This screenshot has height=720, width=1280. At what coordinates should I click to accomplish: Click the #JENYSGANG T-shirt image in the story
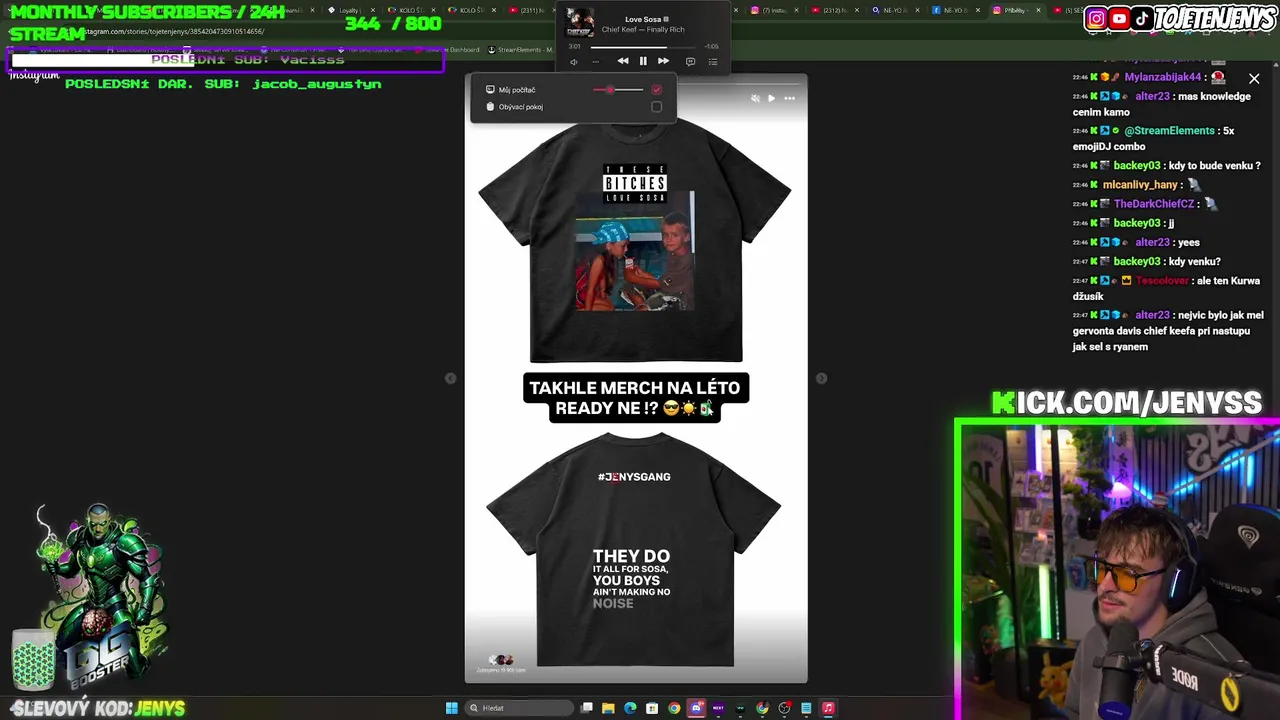(634, 549)
